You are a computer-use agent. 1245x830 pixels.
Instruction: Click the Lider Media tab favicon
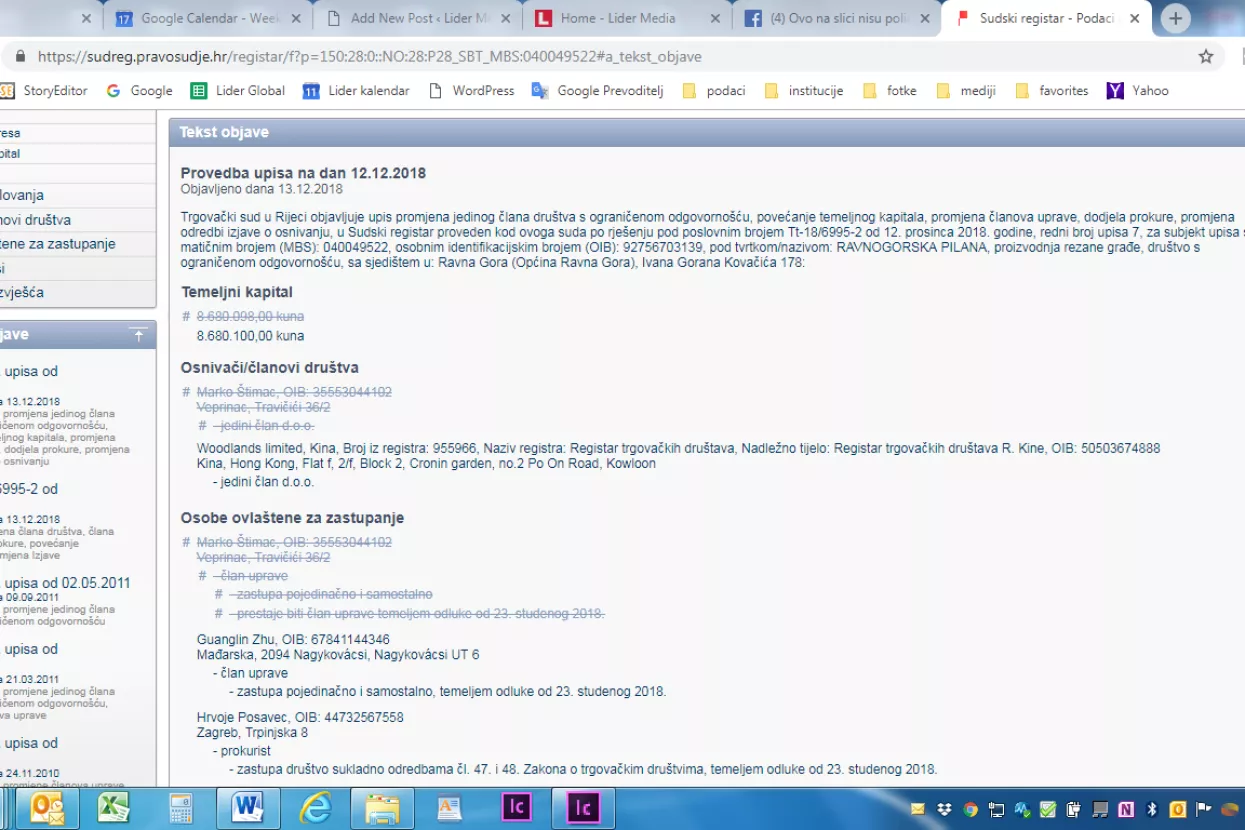coord(543,17)
